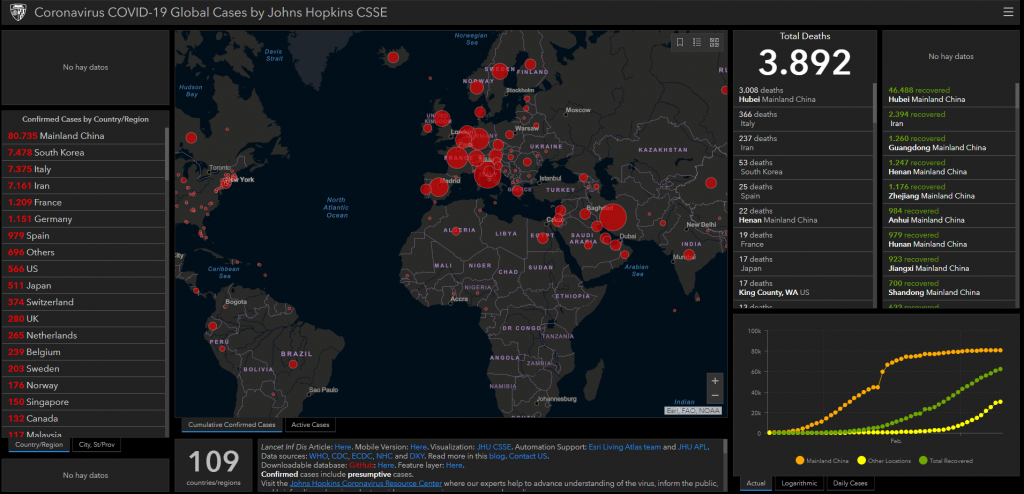Screen dimensions: 1024x494
Task: Select 374 Switzerland row
Action: coord(85,302)
